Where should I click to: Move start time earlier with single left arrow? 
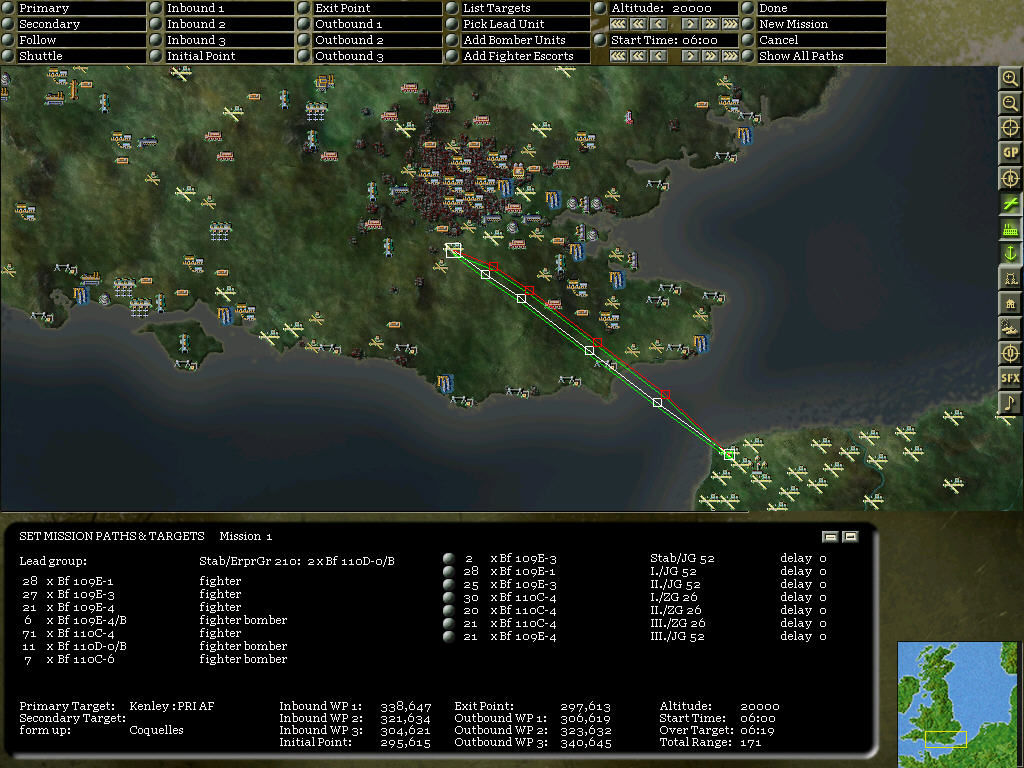[x=659, y=56]
